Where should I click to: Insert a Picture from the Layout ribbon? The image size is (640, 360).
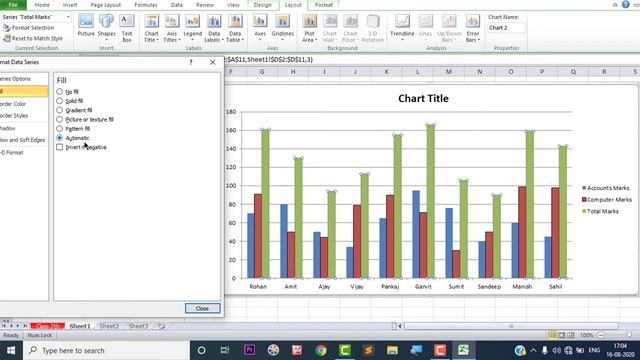coord(86,25)
